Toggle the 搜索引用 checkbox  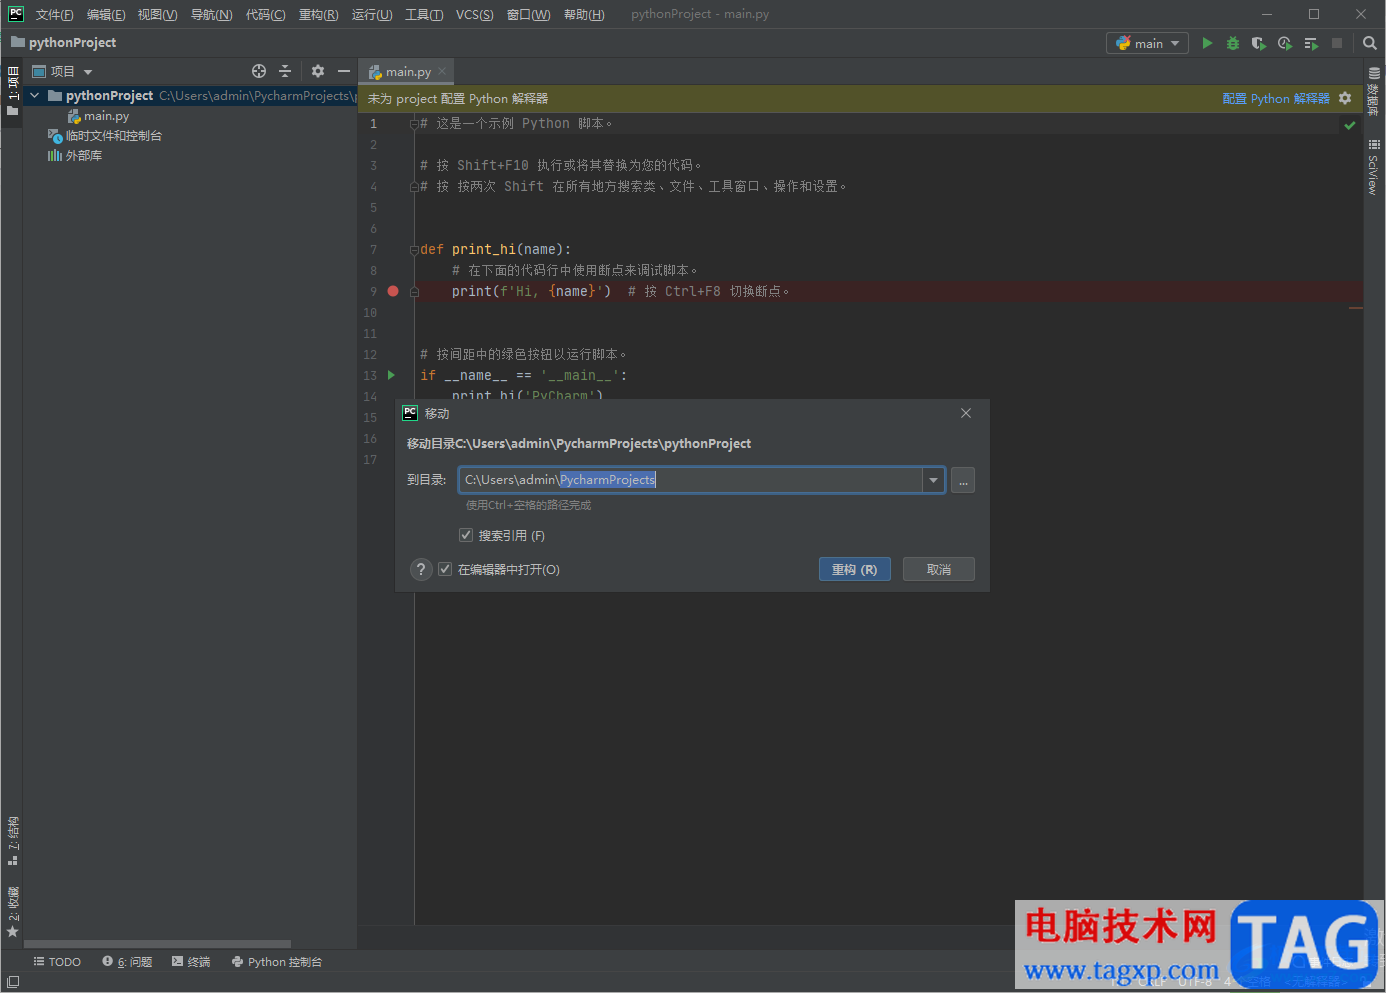(466, 535)
